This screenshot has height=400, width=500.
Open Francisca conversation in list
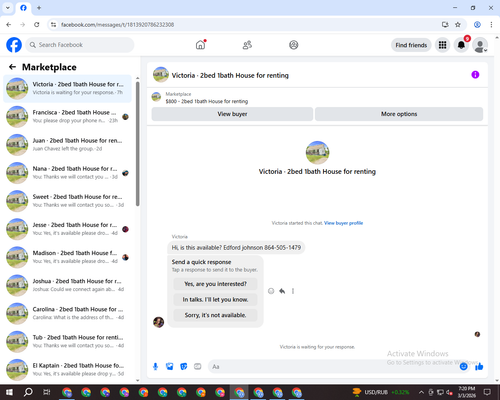pyautogui.click(x=67, y=117)
